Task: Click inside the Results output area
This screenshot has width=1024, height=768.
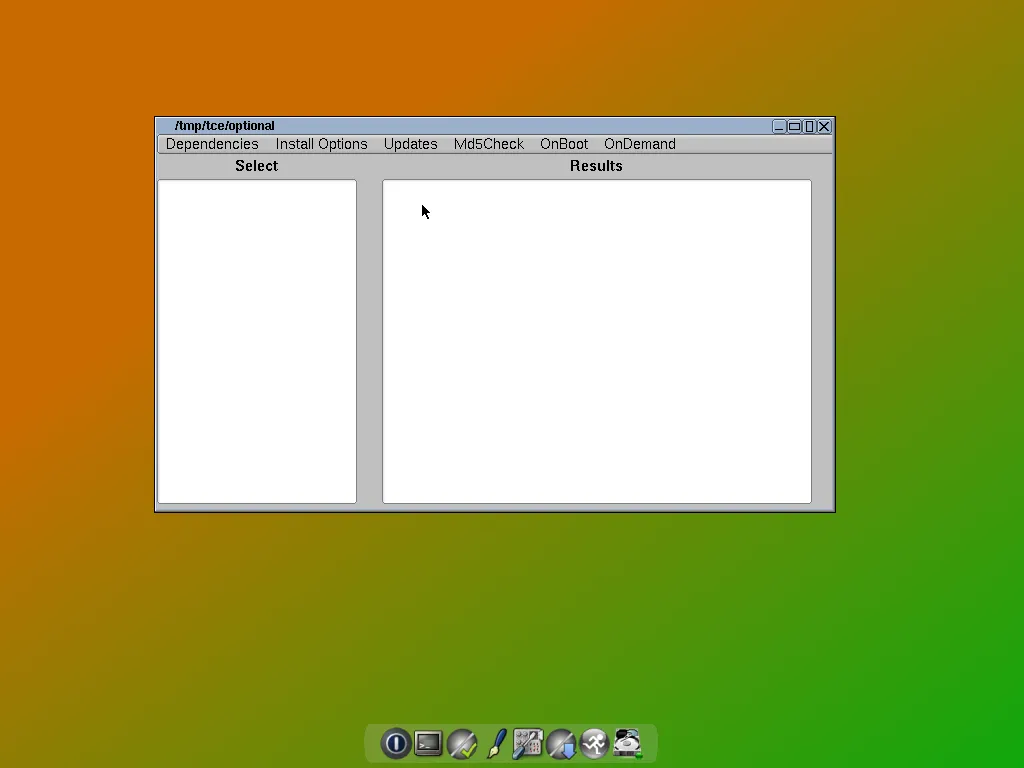Action: 597,342
